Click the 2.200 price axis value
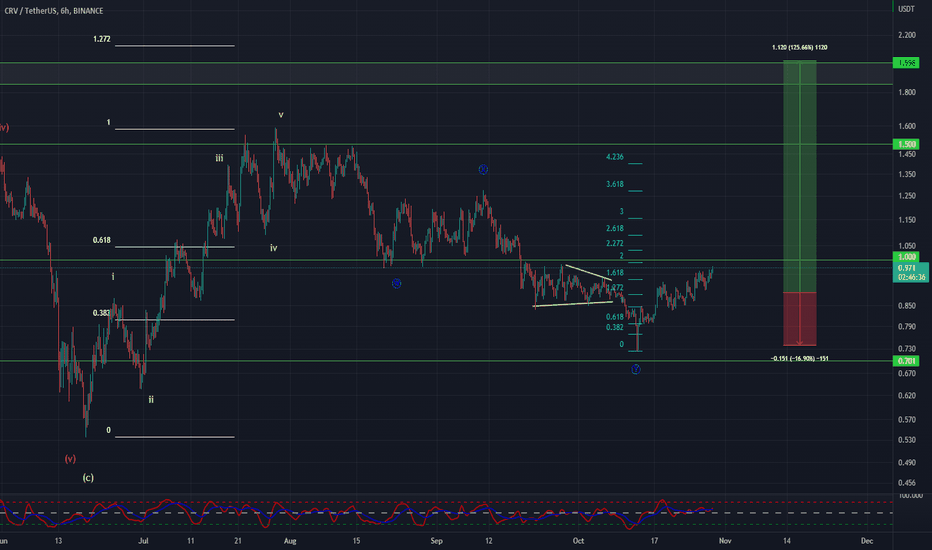The width and height of the screenshot is (932, 550). pos(907,35)
